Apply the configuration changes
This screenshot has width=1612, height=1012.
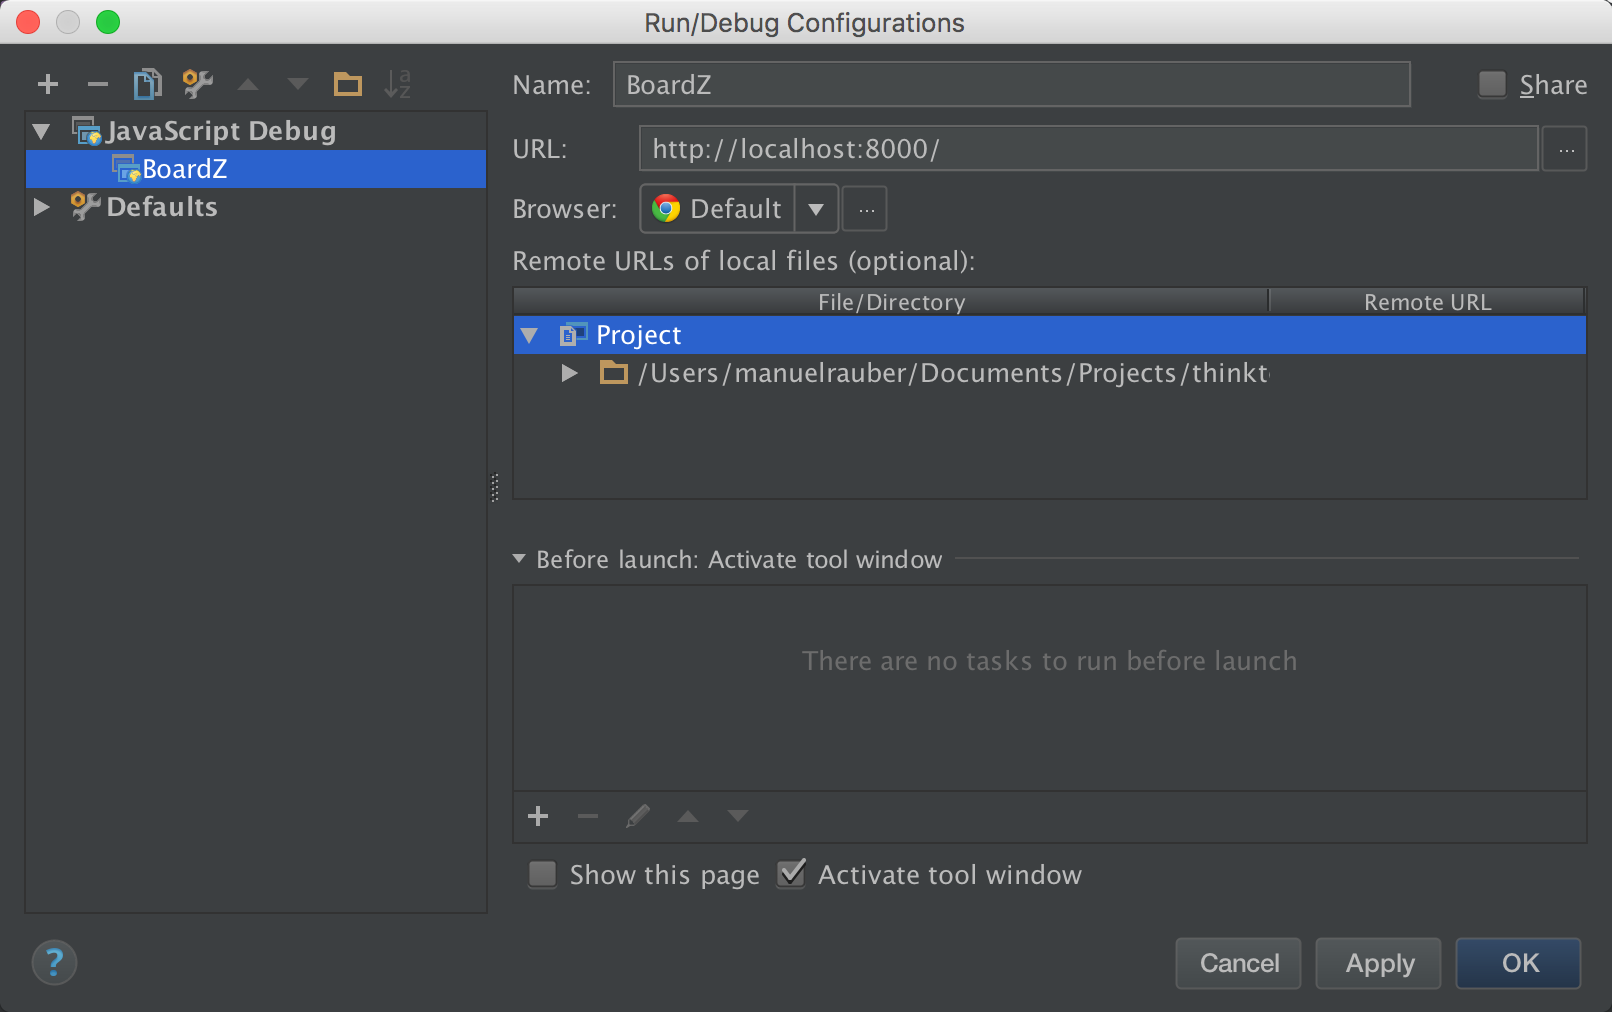[1378, 963]
